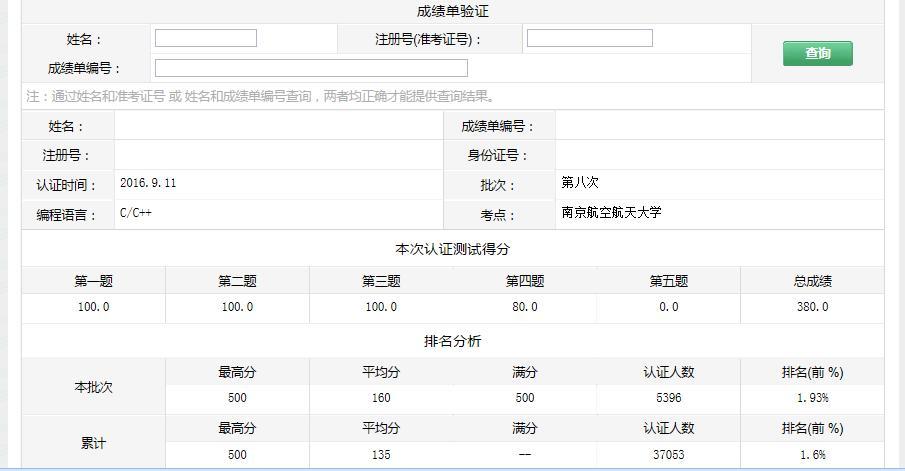Select the 第二题 column header
This screenshot has width=905, height=471.
[237, 281]
